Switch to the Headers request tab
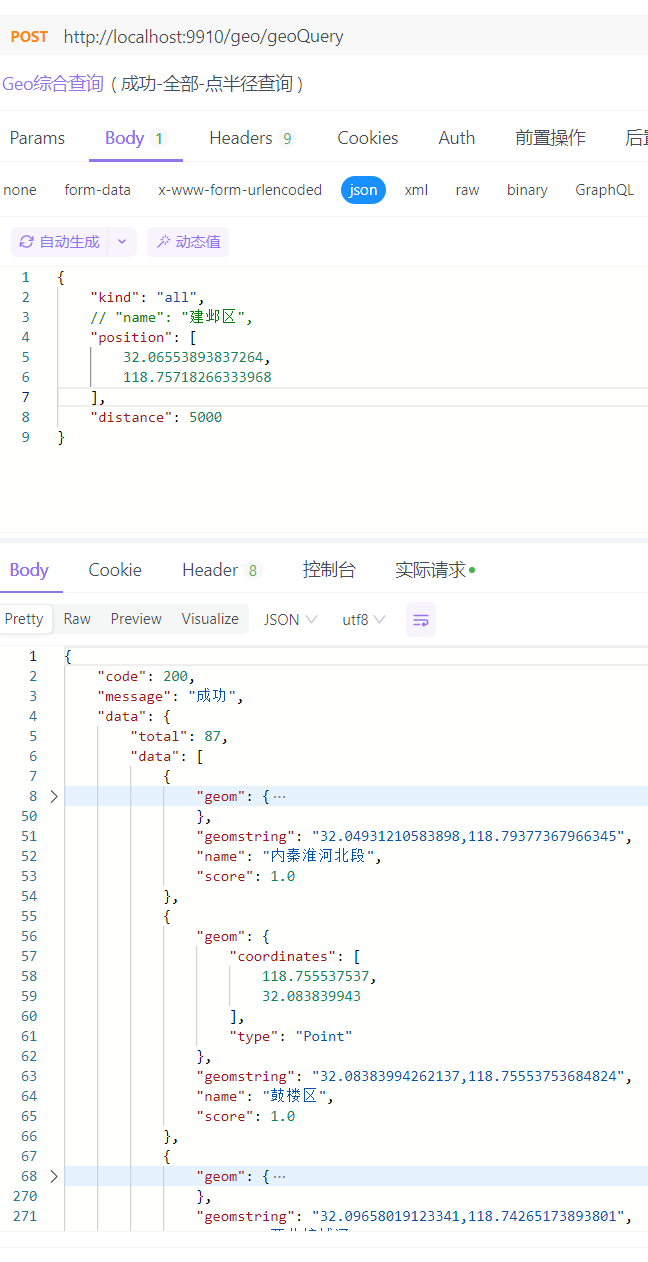 pos(251,138)
